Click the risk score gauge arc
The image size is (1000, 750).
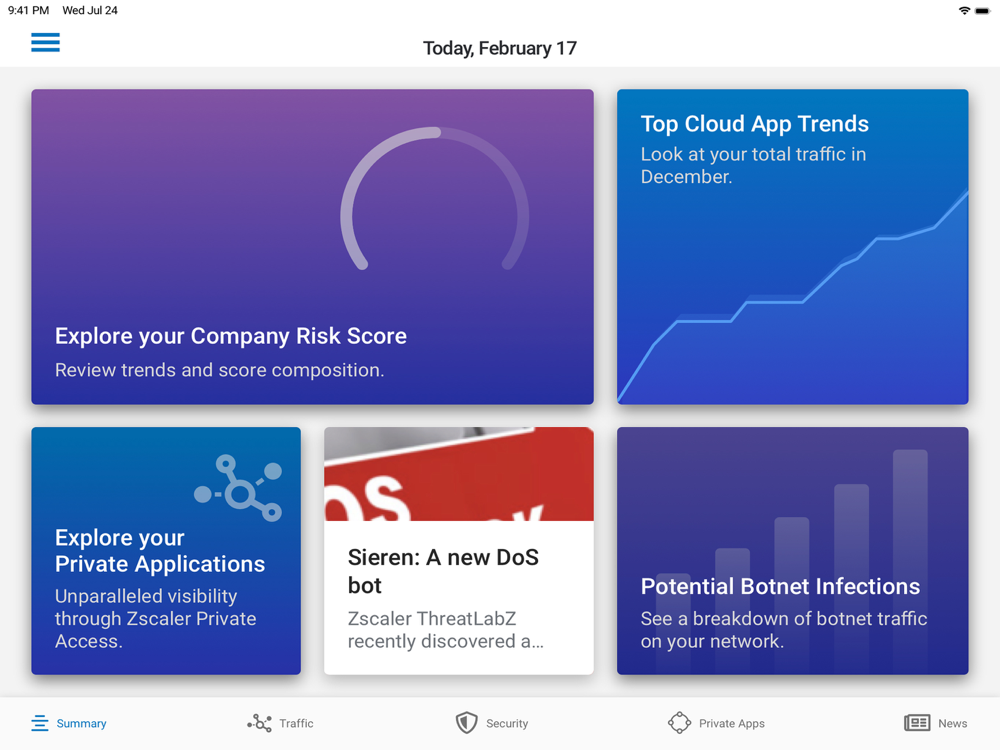click(435, 198)
